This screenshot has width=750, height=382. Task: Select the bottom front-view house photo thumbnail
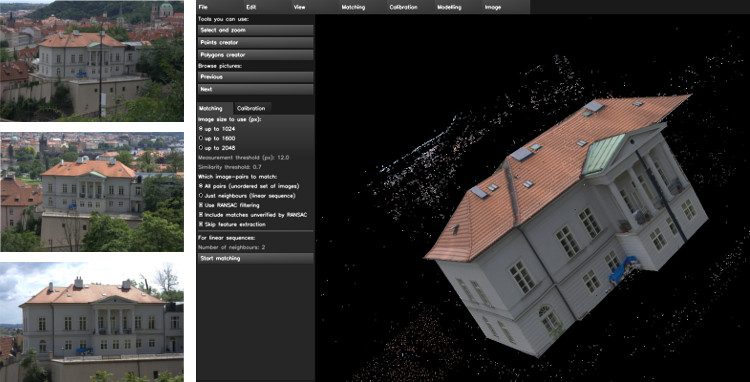tap(92, 322)
